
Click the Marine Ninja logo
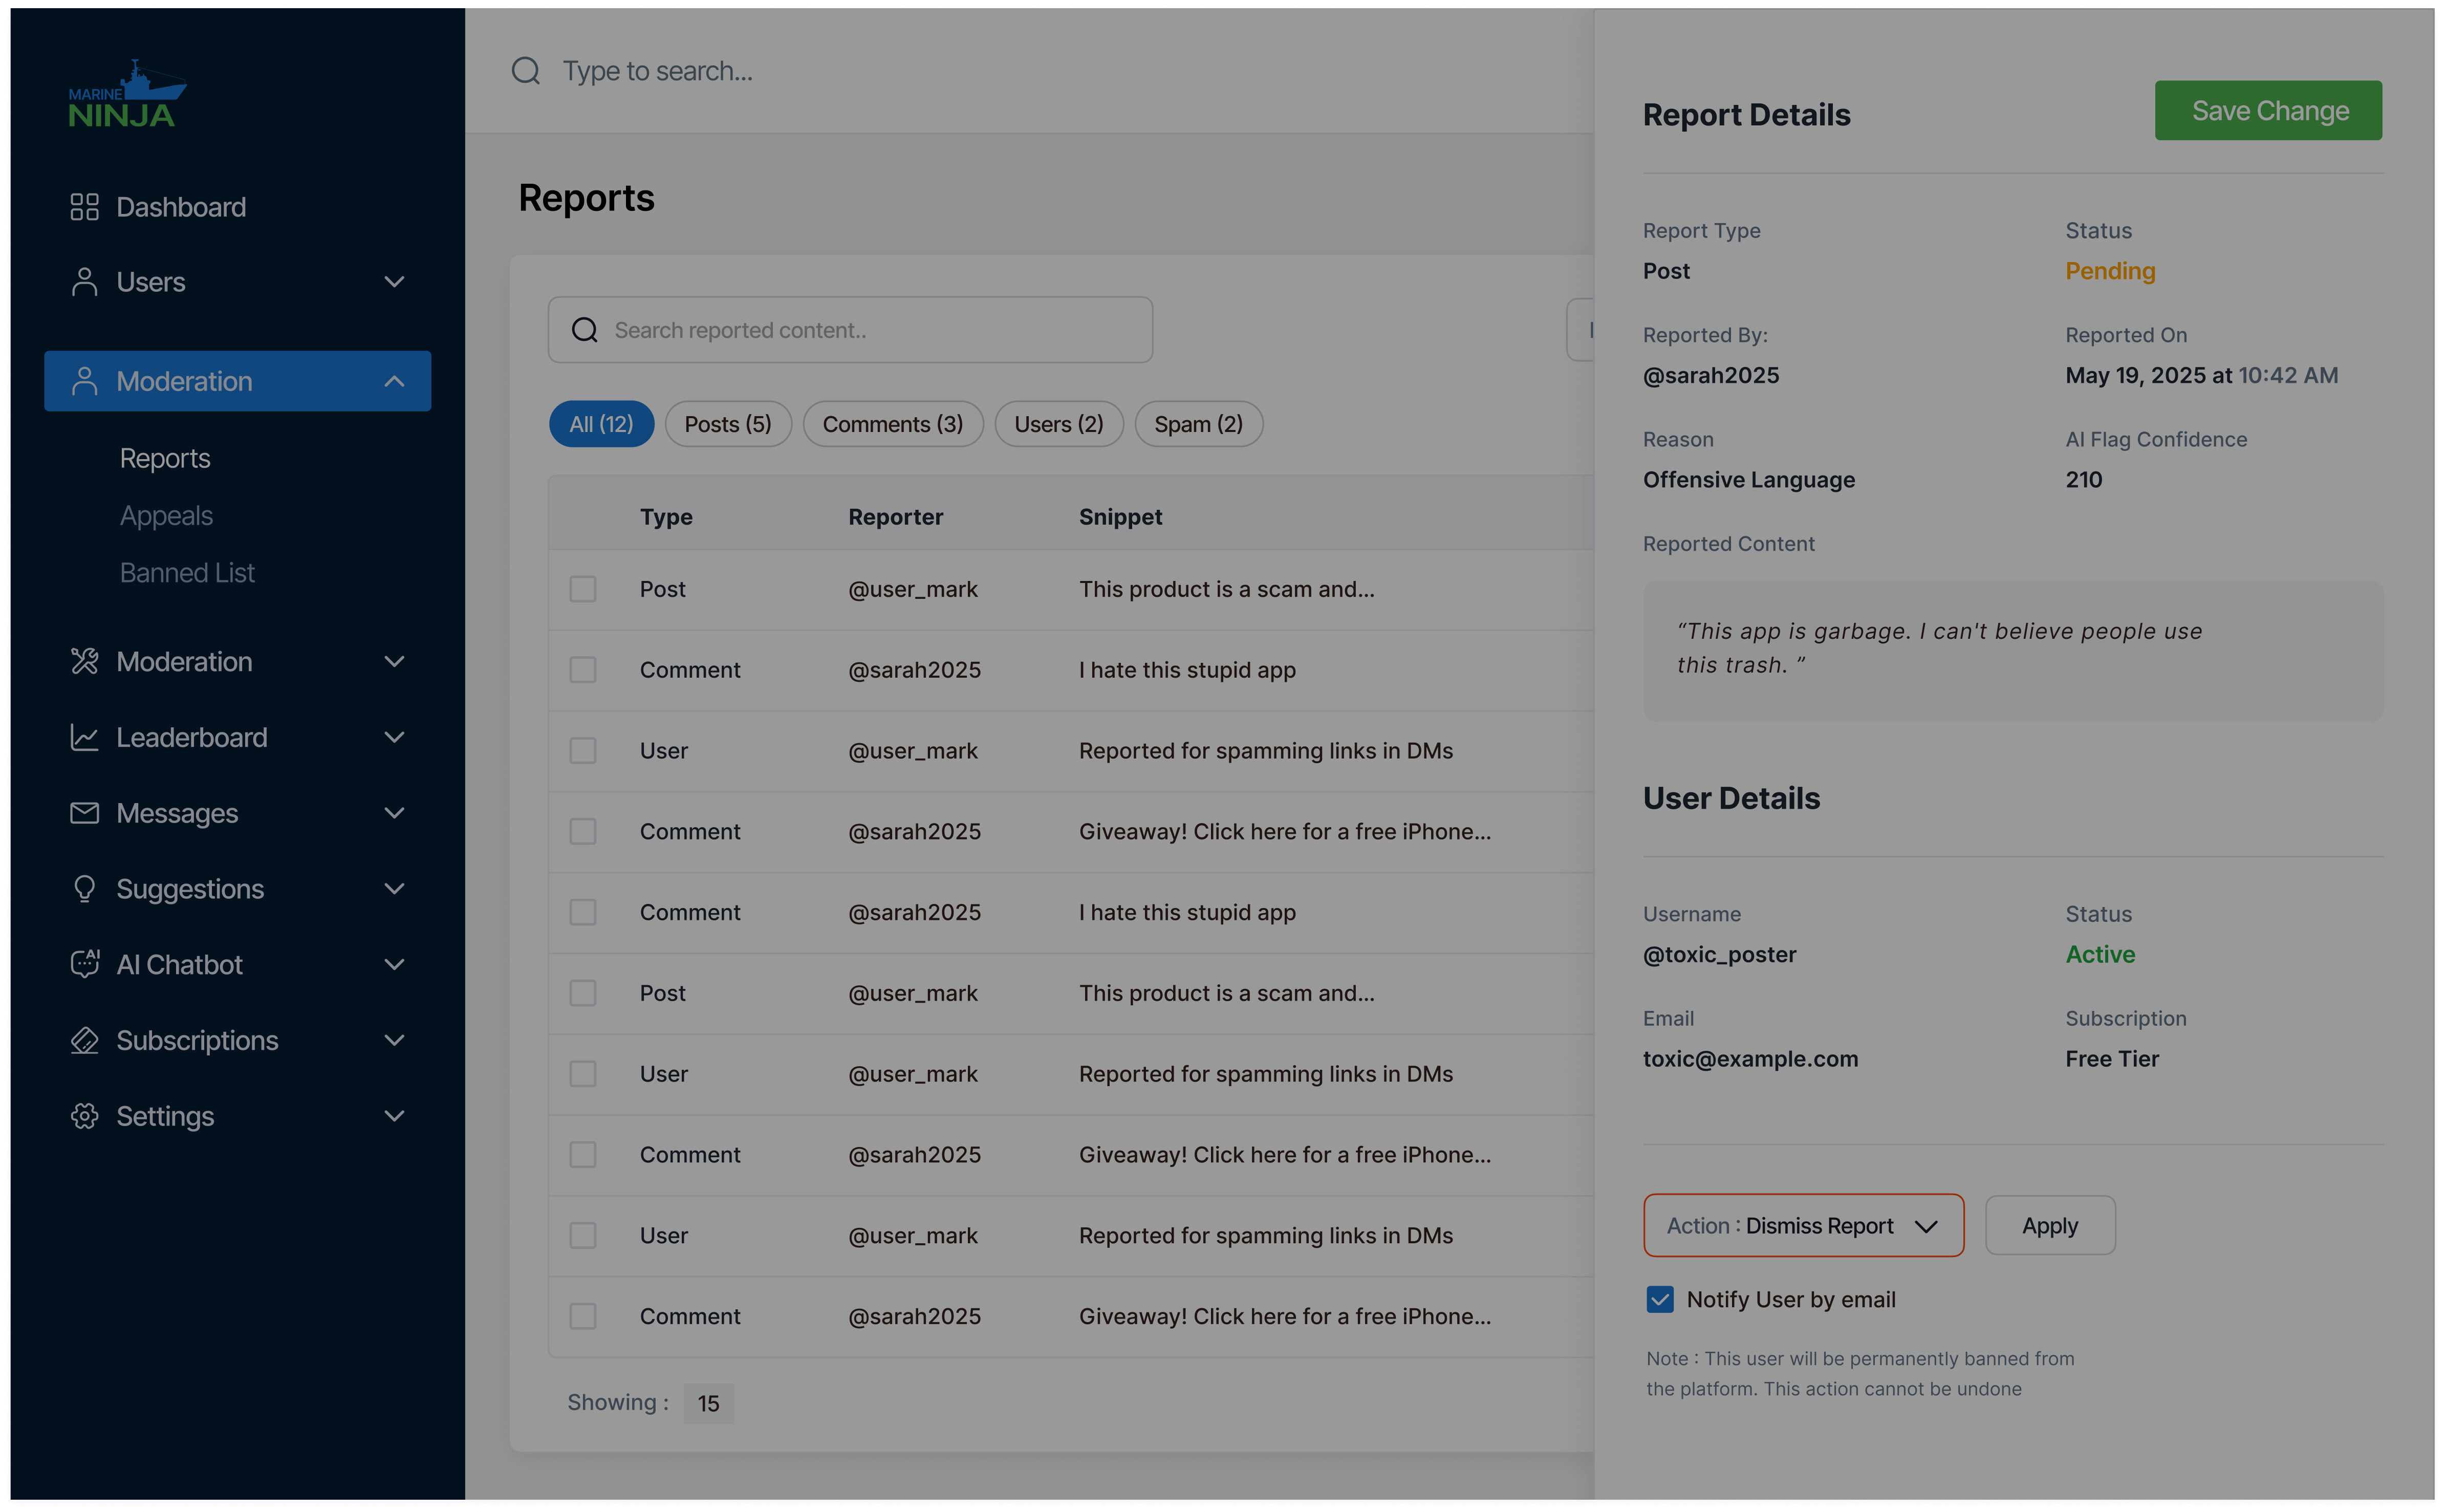coord(126,96)
